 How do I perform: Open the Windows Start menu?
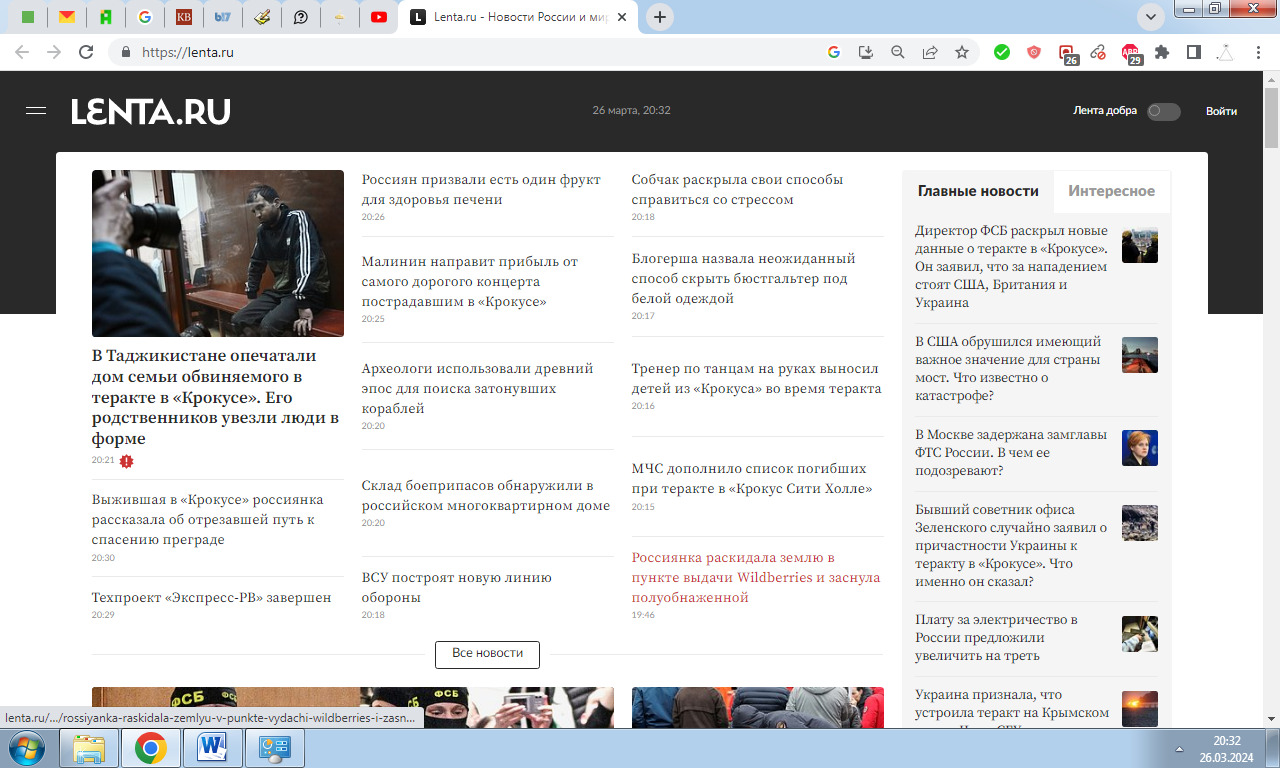(26, 747)
